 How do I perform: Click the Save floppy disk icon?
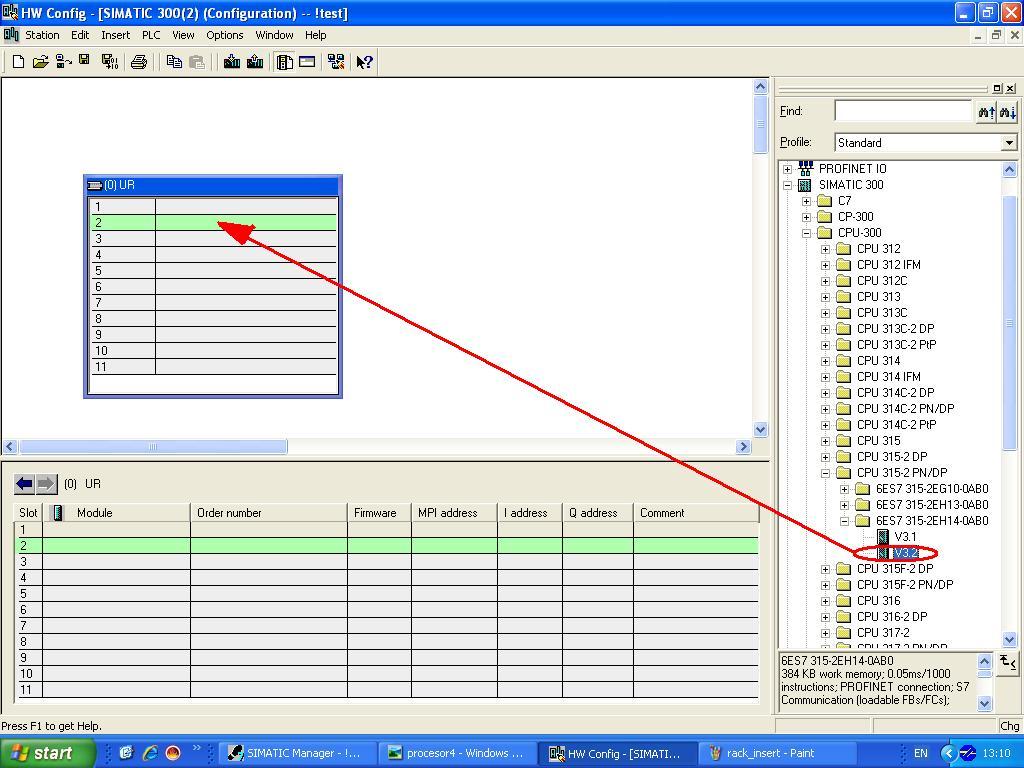[x=84, y=60]
